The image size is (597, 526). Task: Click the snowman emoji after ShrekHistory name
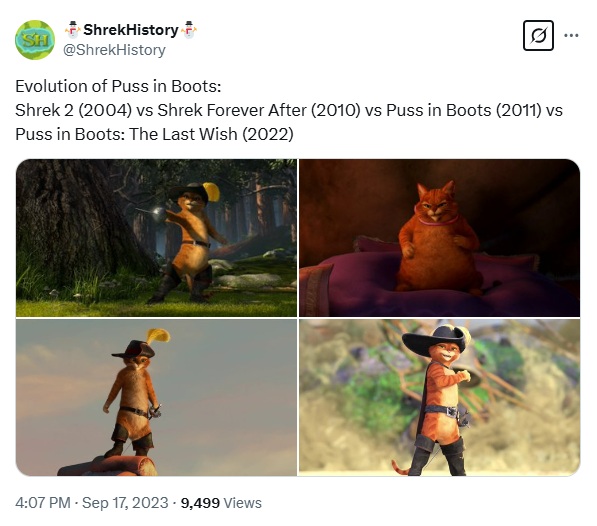click(x=189, y=30)
